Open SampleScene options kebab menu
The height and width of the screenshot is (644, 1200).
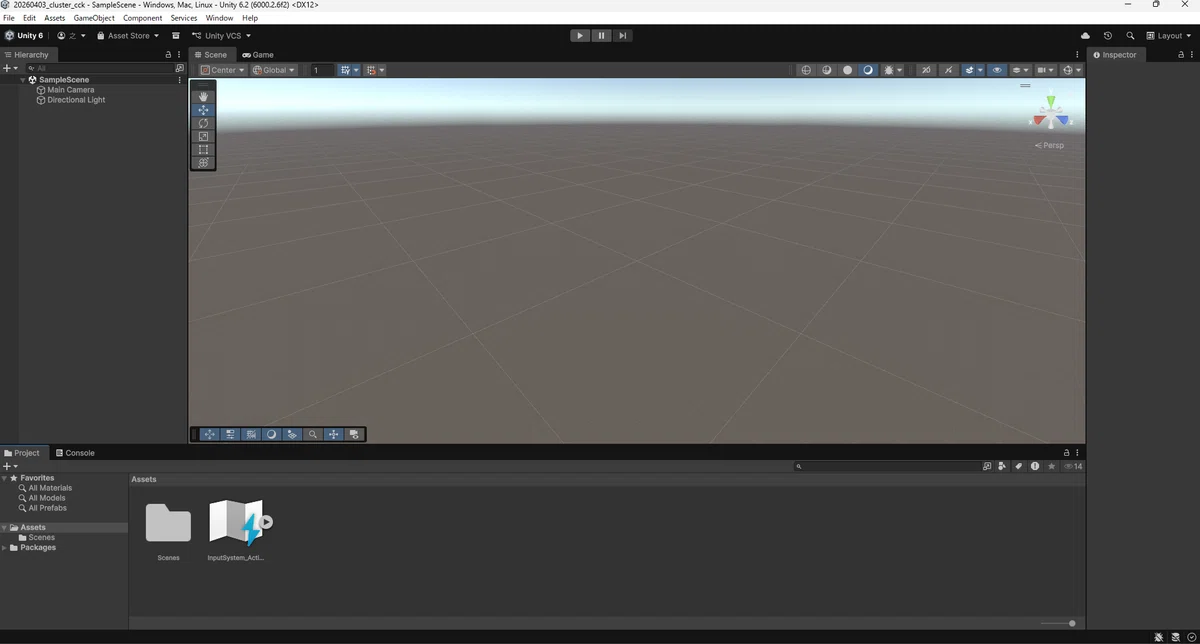(180, 80)
